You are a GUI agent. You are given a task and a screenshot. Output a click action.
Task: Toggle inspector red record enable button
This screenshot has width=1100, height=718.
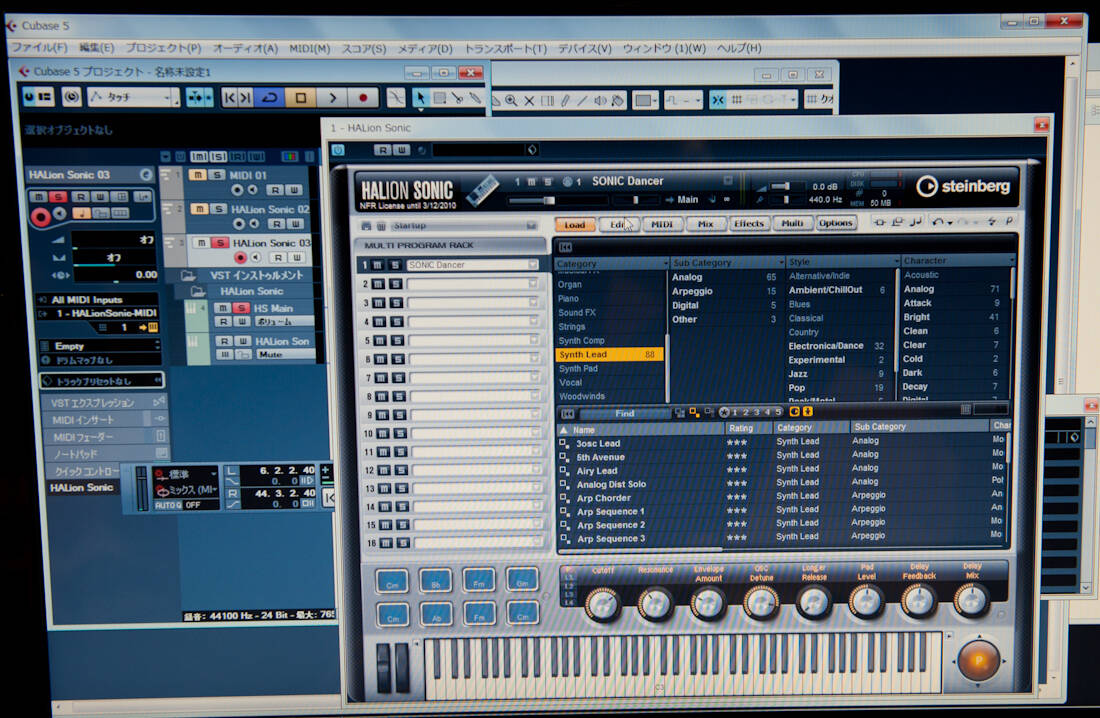[x=41, y=217]
